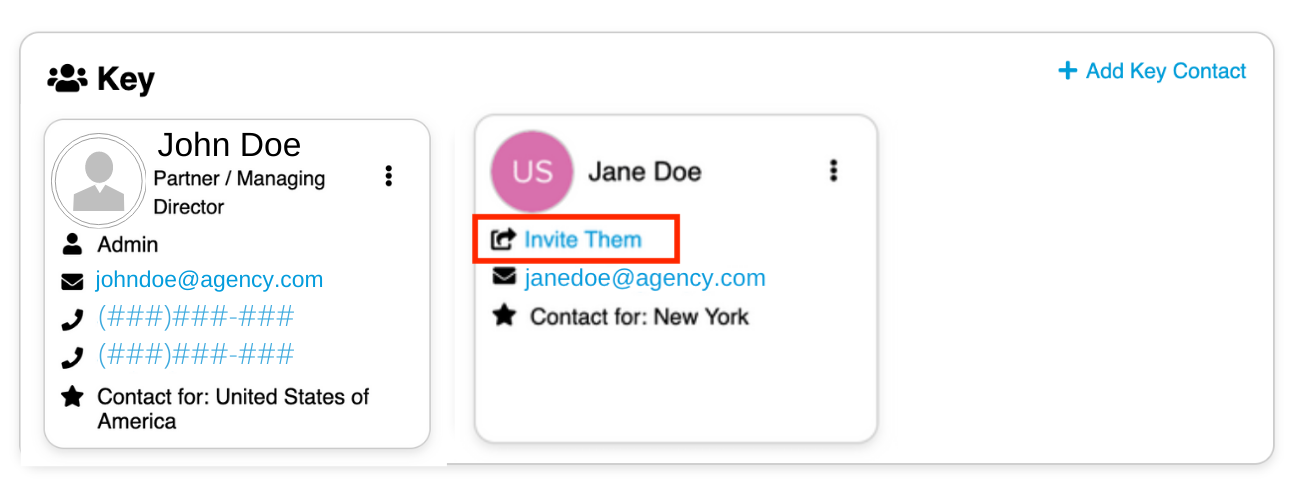Click the plus icon beside Add Key Contact
1293x488 pixels.
[x=1068, y=71]
